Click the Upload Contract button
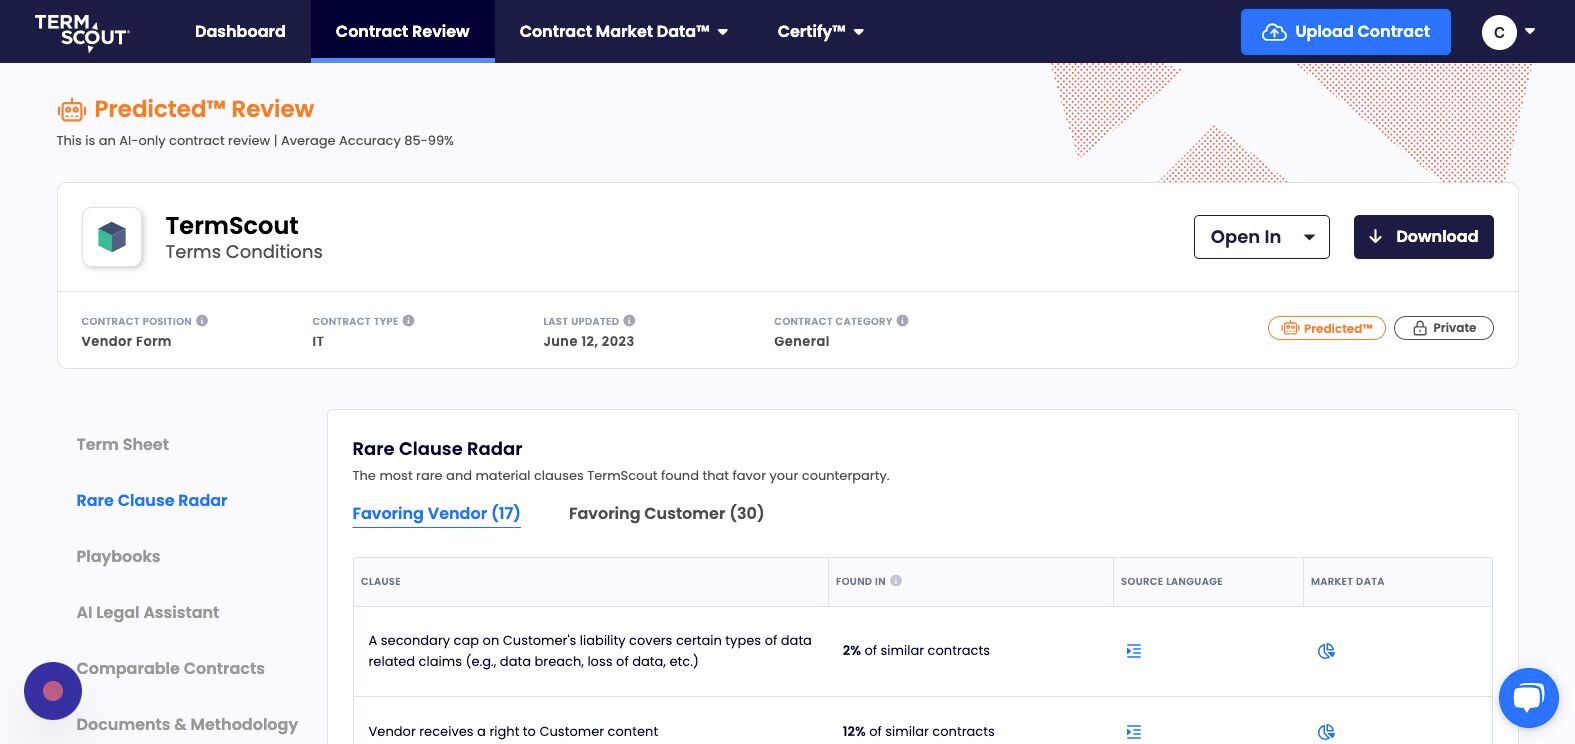 [x=1345, y=32]
